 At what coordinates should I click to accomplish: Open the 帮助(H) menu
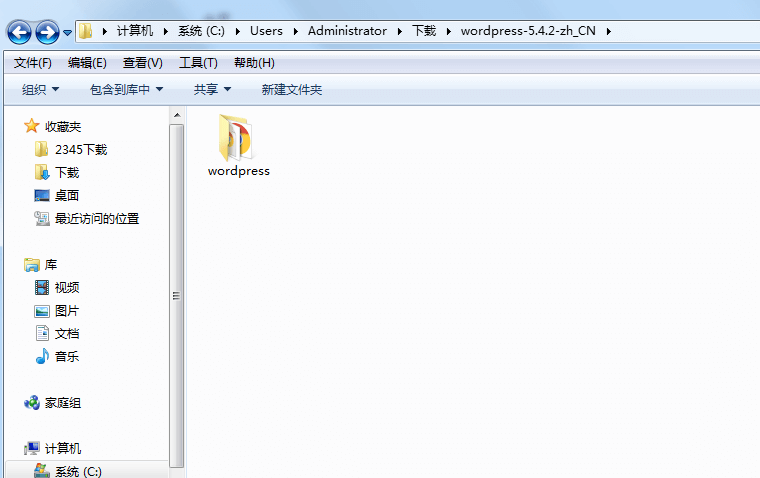pyautogui.click(x=254, y=63)
